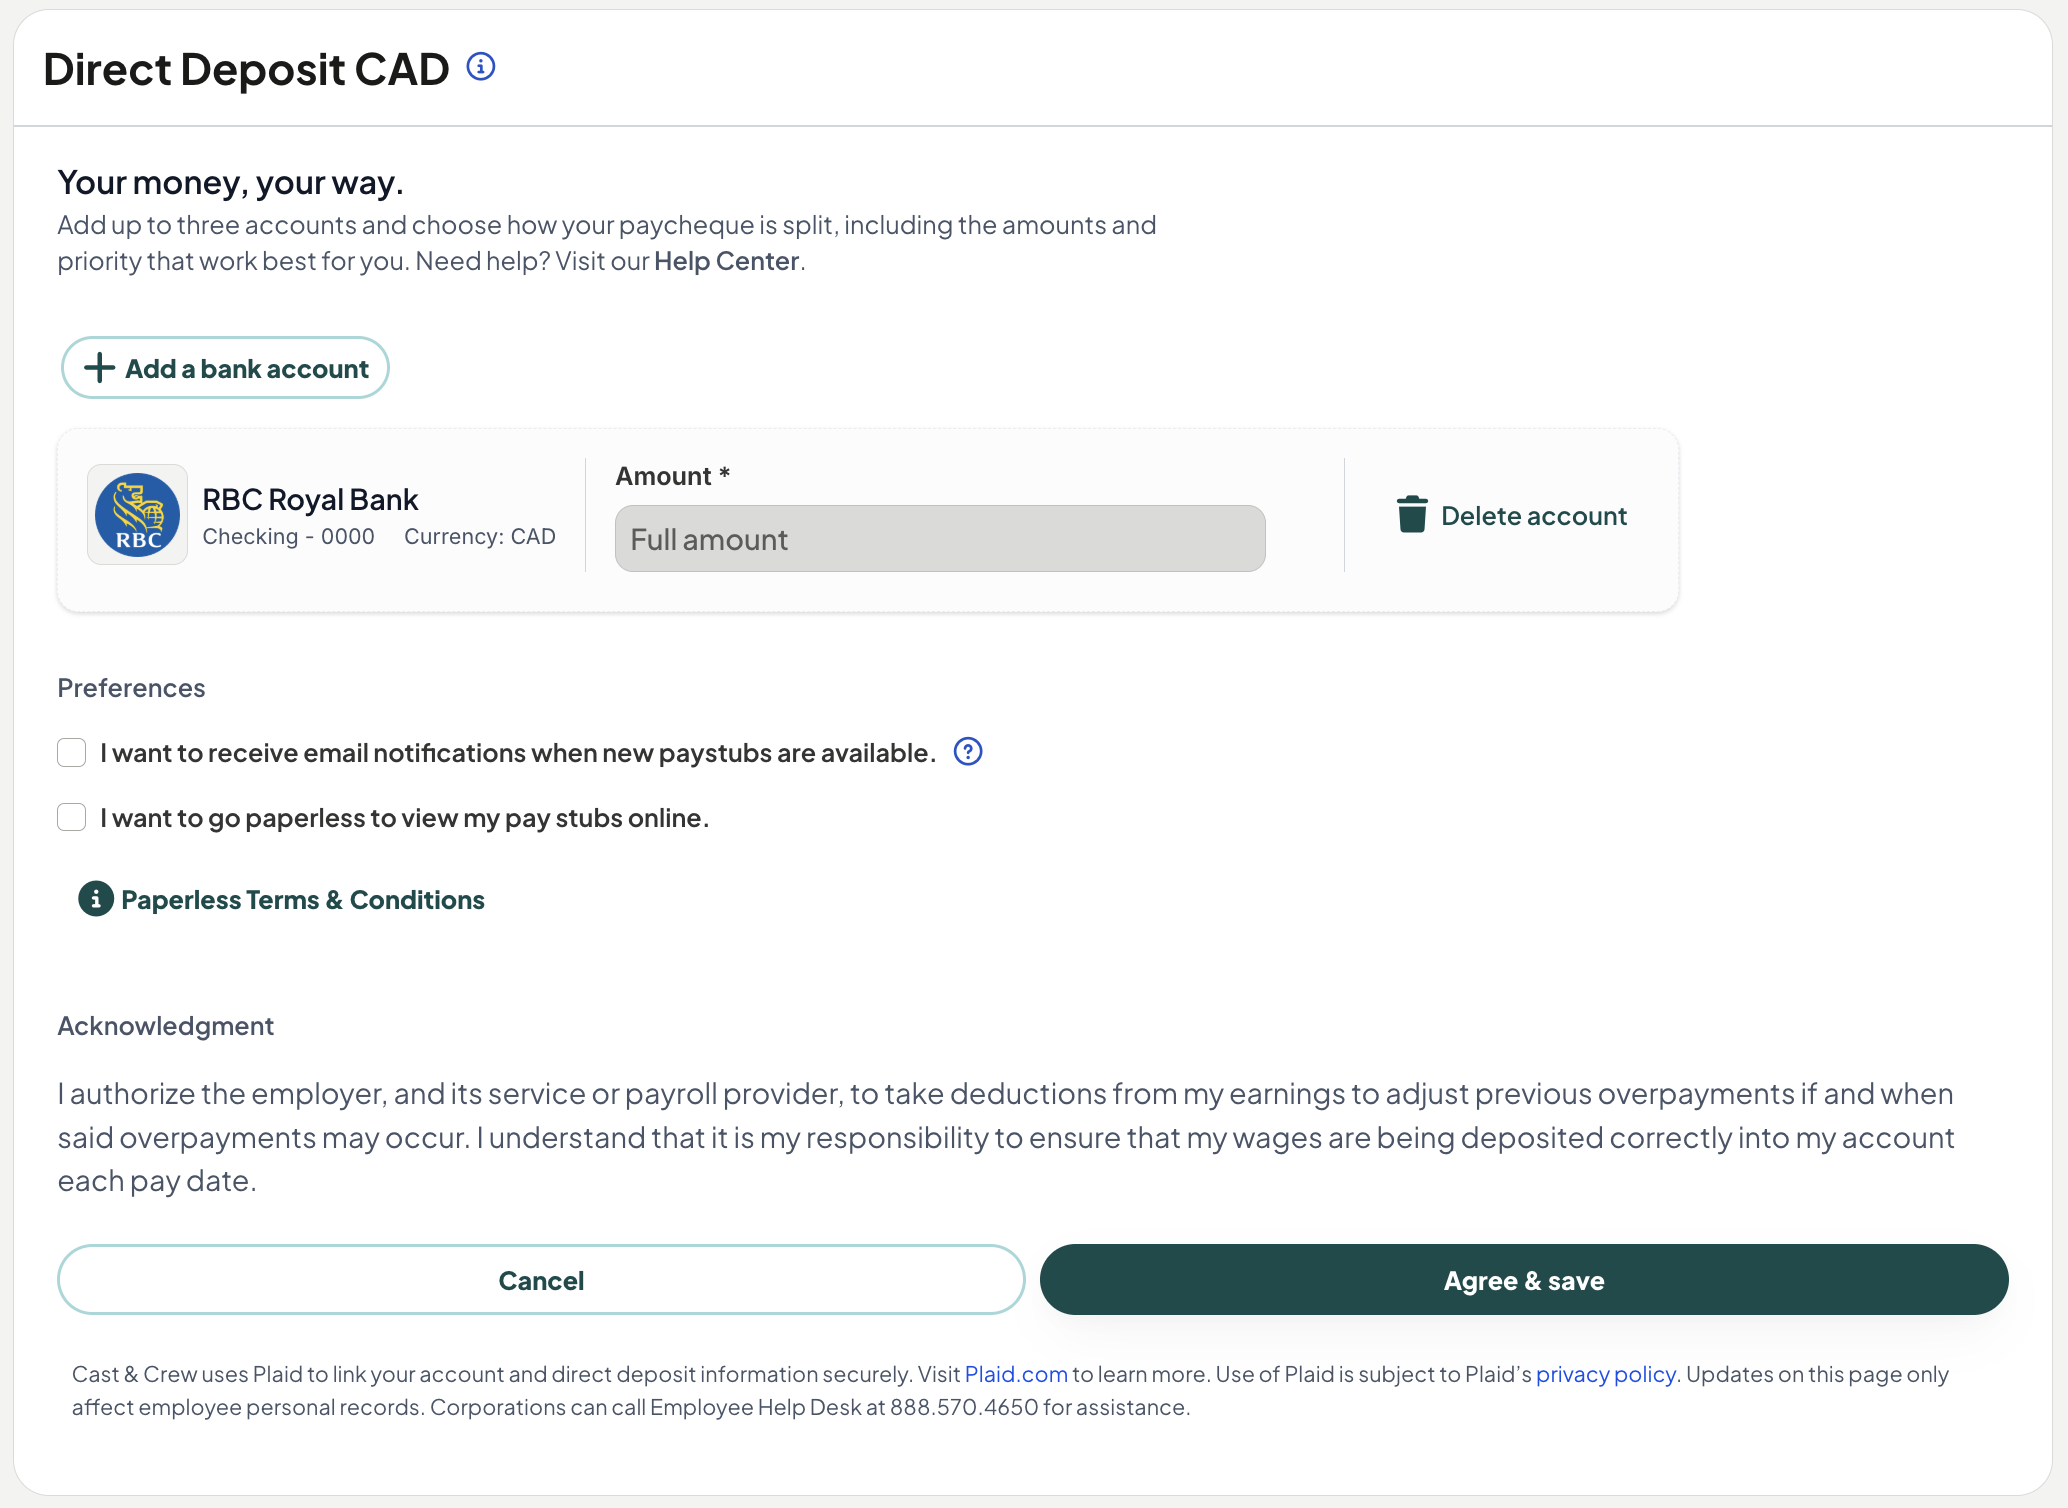Open the Help Center link
The image size is (2068, 1508).
pyautogui.click(x=726, y=261)
